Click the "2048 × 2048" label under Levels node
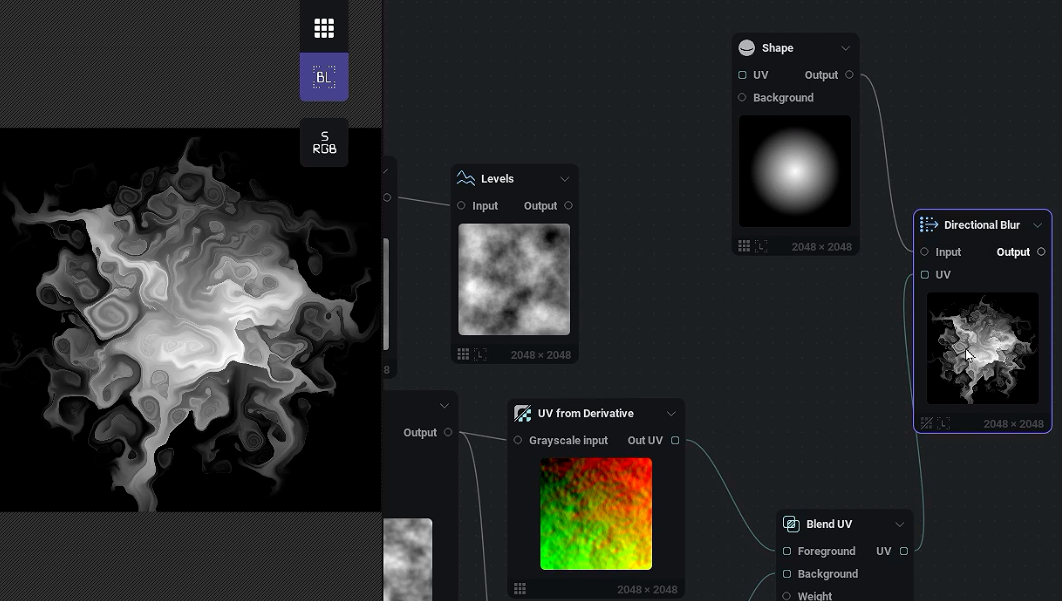This screenshot has width=1062, height=601. [x=540, y=355]
